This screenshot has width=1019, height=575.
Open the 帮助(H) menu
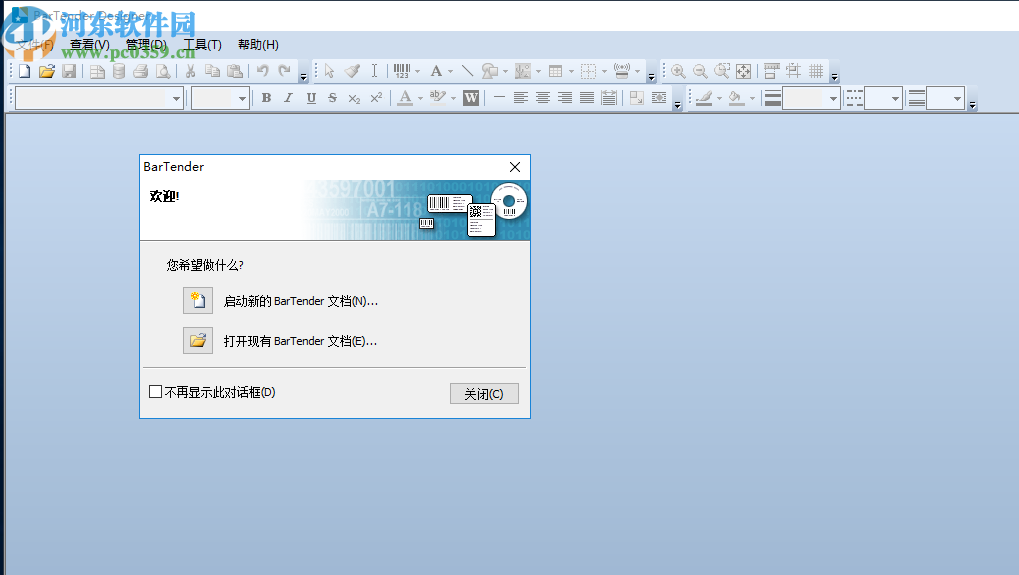[258, 44]
